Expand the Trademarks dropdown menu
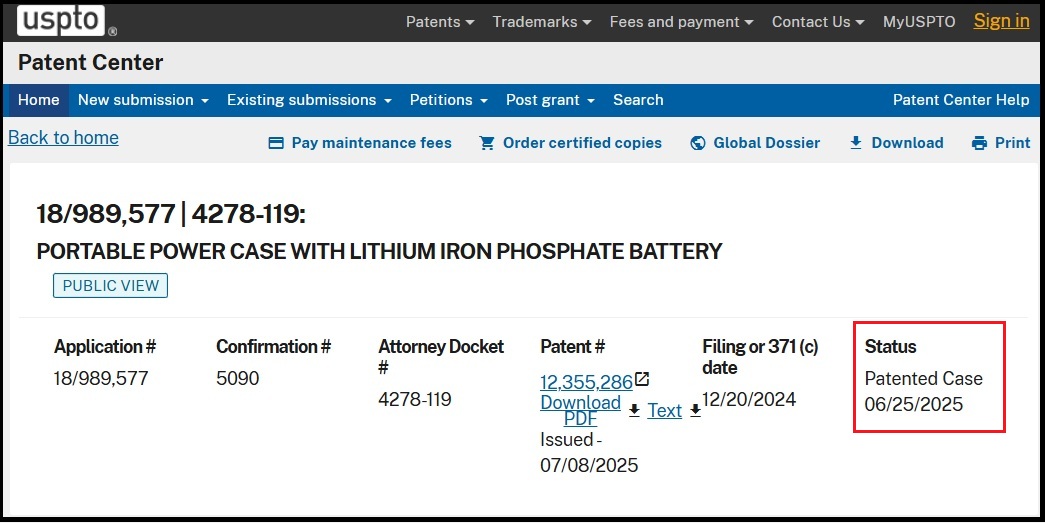 (x=542, y=22)
